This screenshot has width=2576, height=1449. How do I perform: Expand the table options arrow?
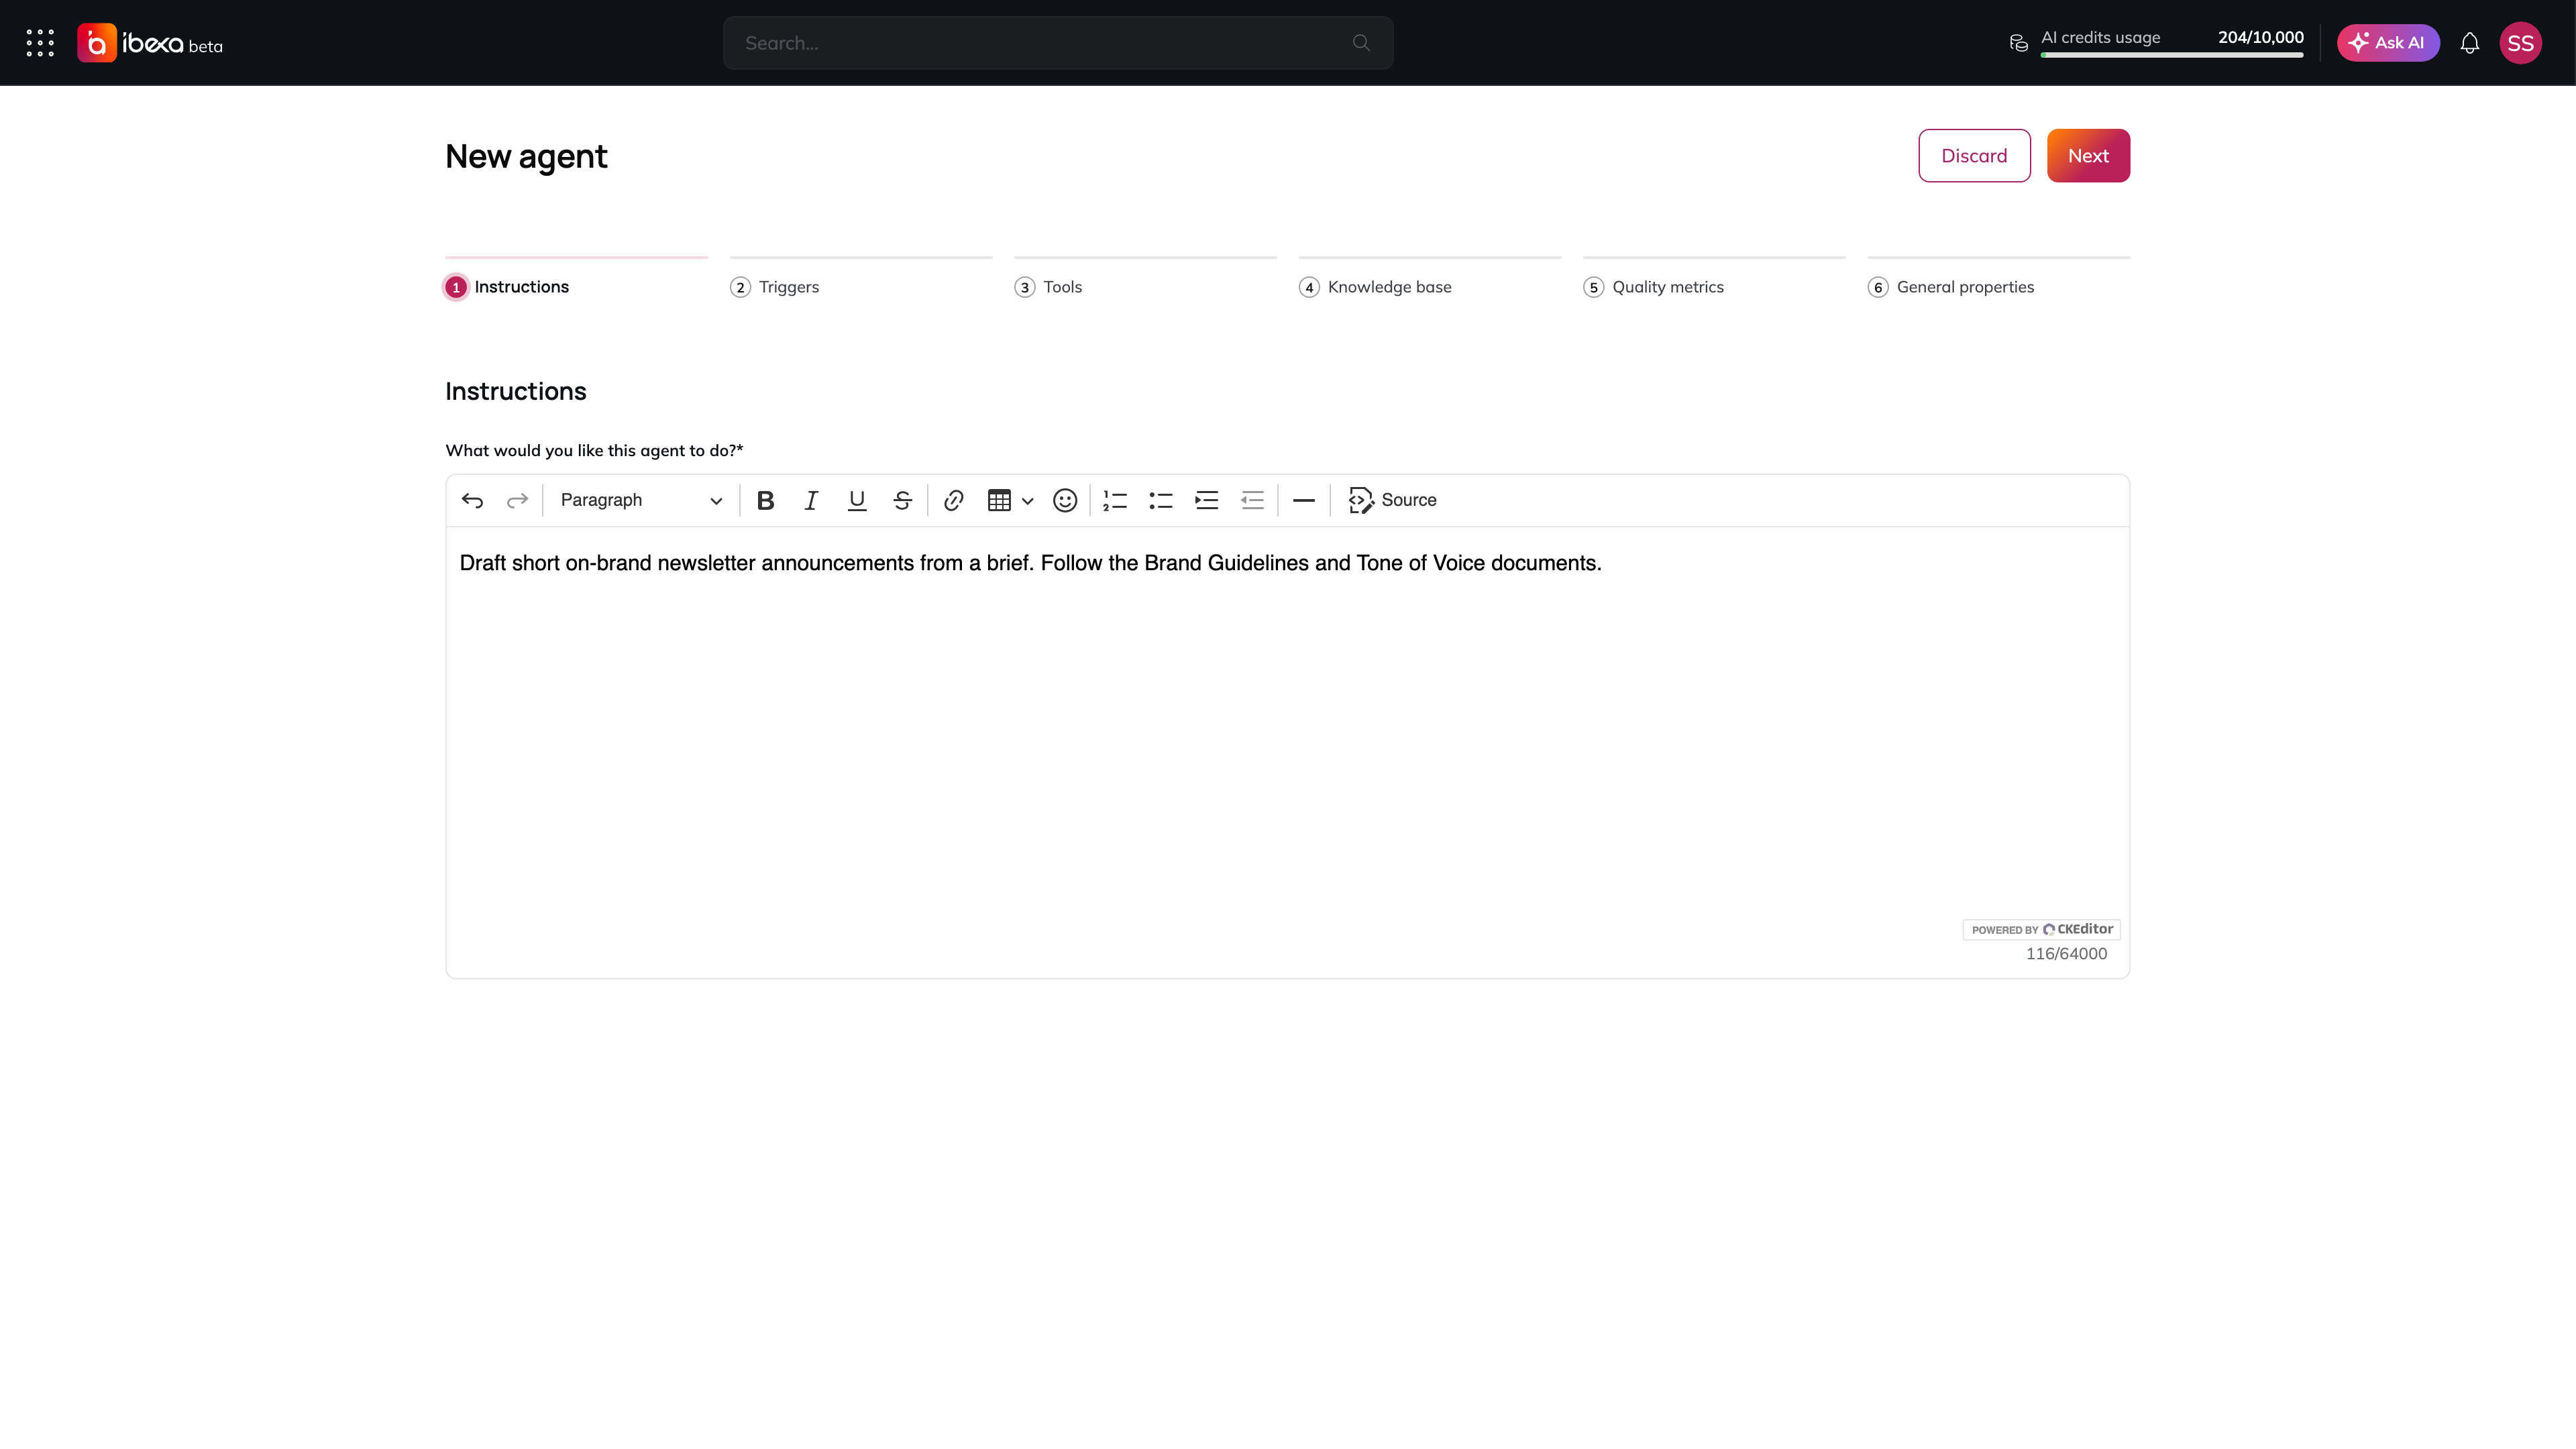tap(1027, 501)
